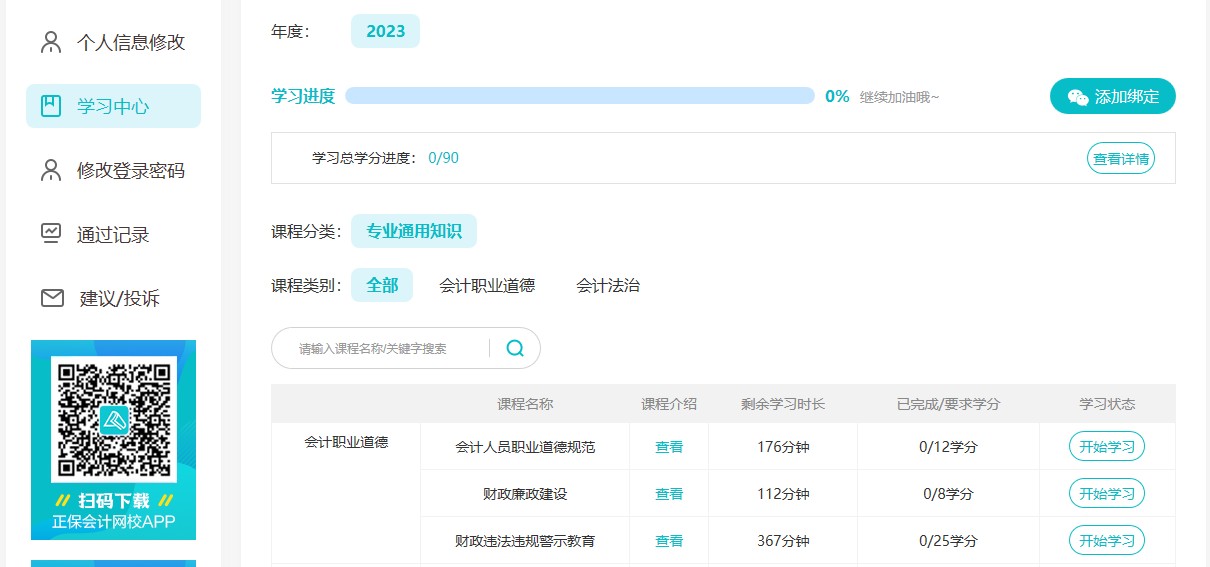Open 通过记录 in sidebar
This screenshot has width=1210, height=567.
point(113,234)
